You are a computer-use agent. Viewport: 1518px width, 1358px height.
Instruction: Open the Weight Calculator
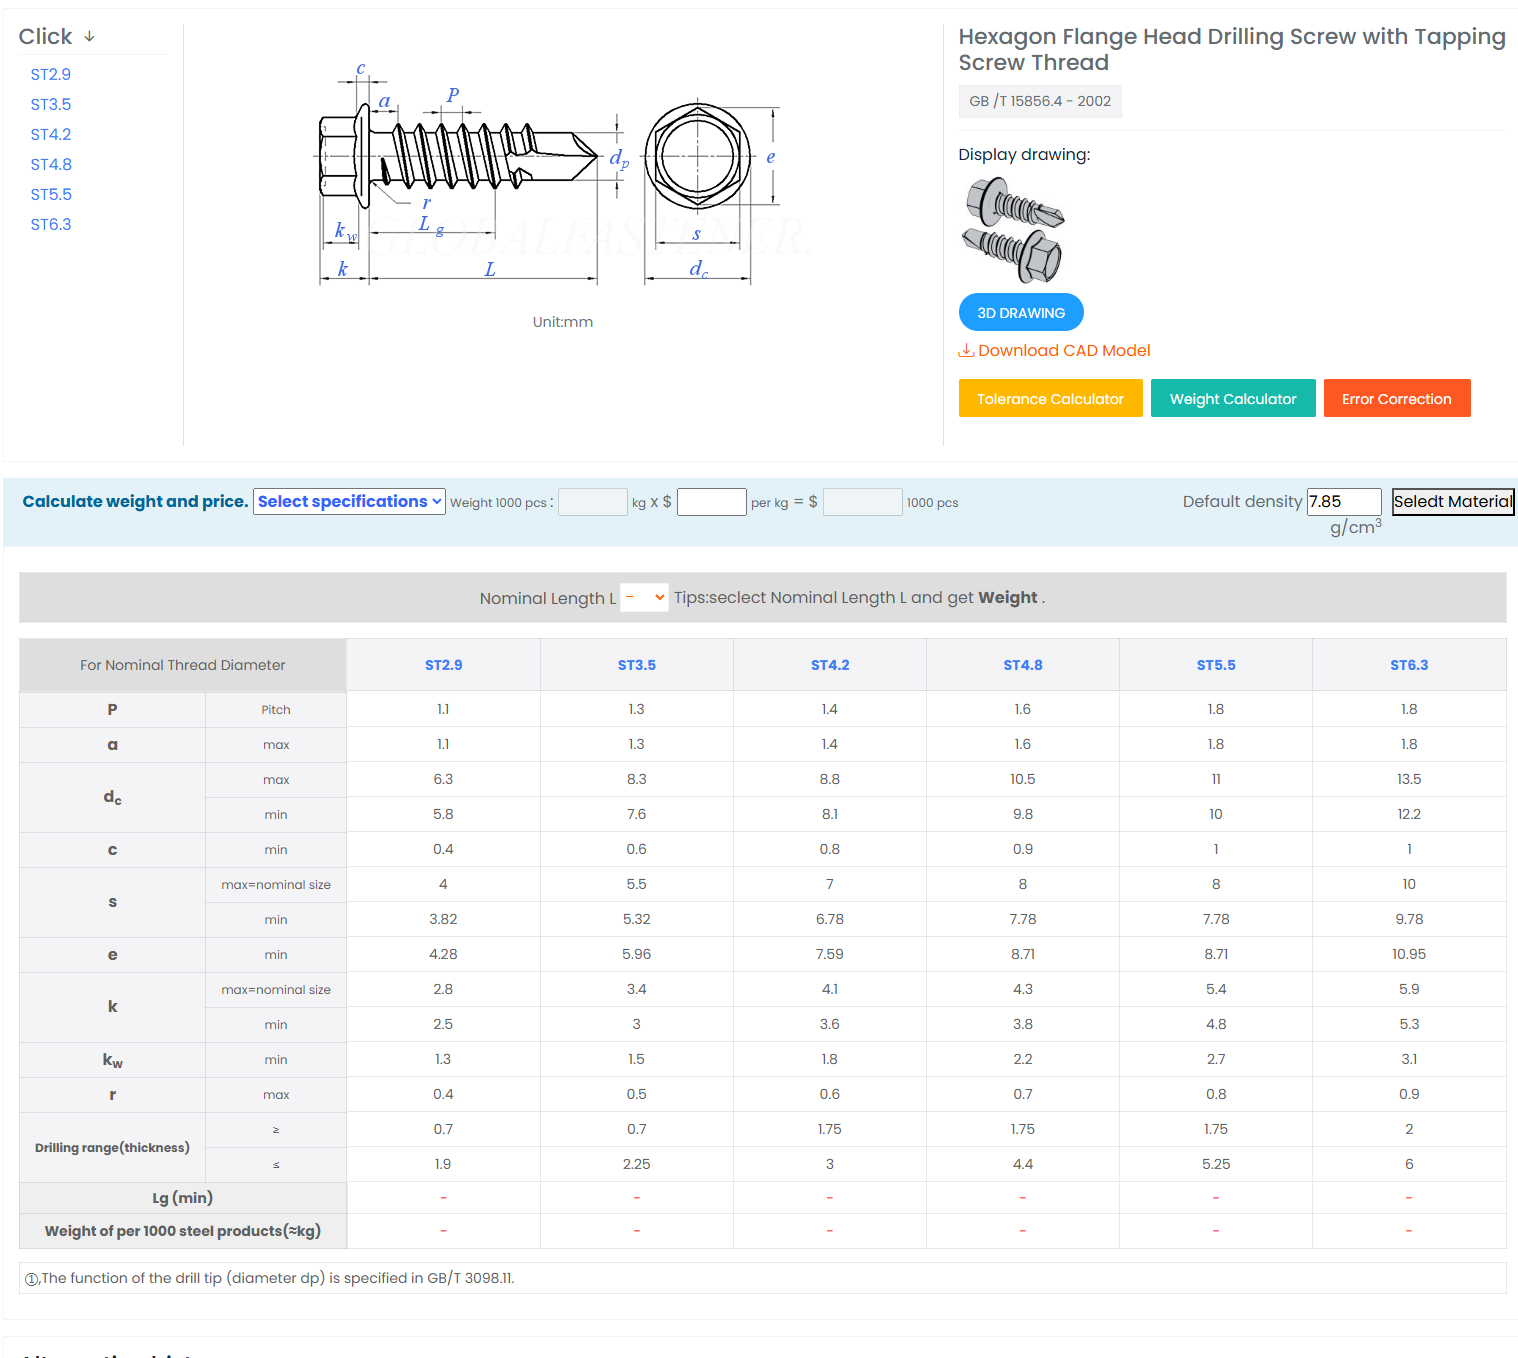(x=1233, y=398)
